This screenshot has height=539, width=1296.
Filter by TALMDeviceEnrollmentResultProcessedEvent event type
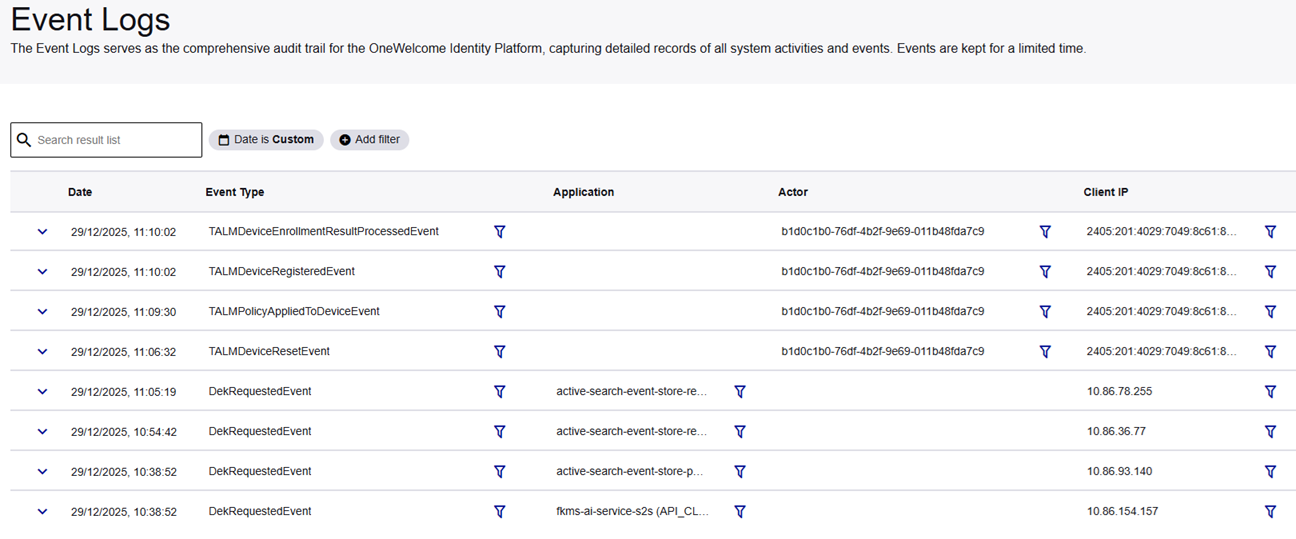[x=499, y=231]
